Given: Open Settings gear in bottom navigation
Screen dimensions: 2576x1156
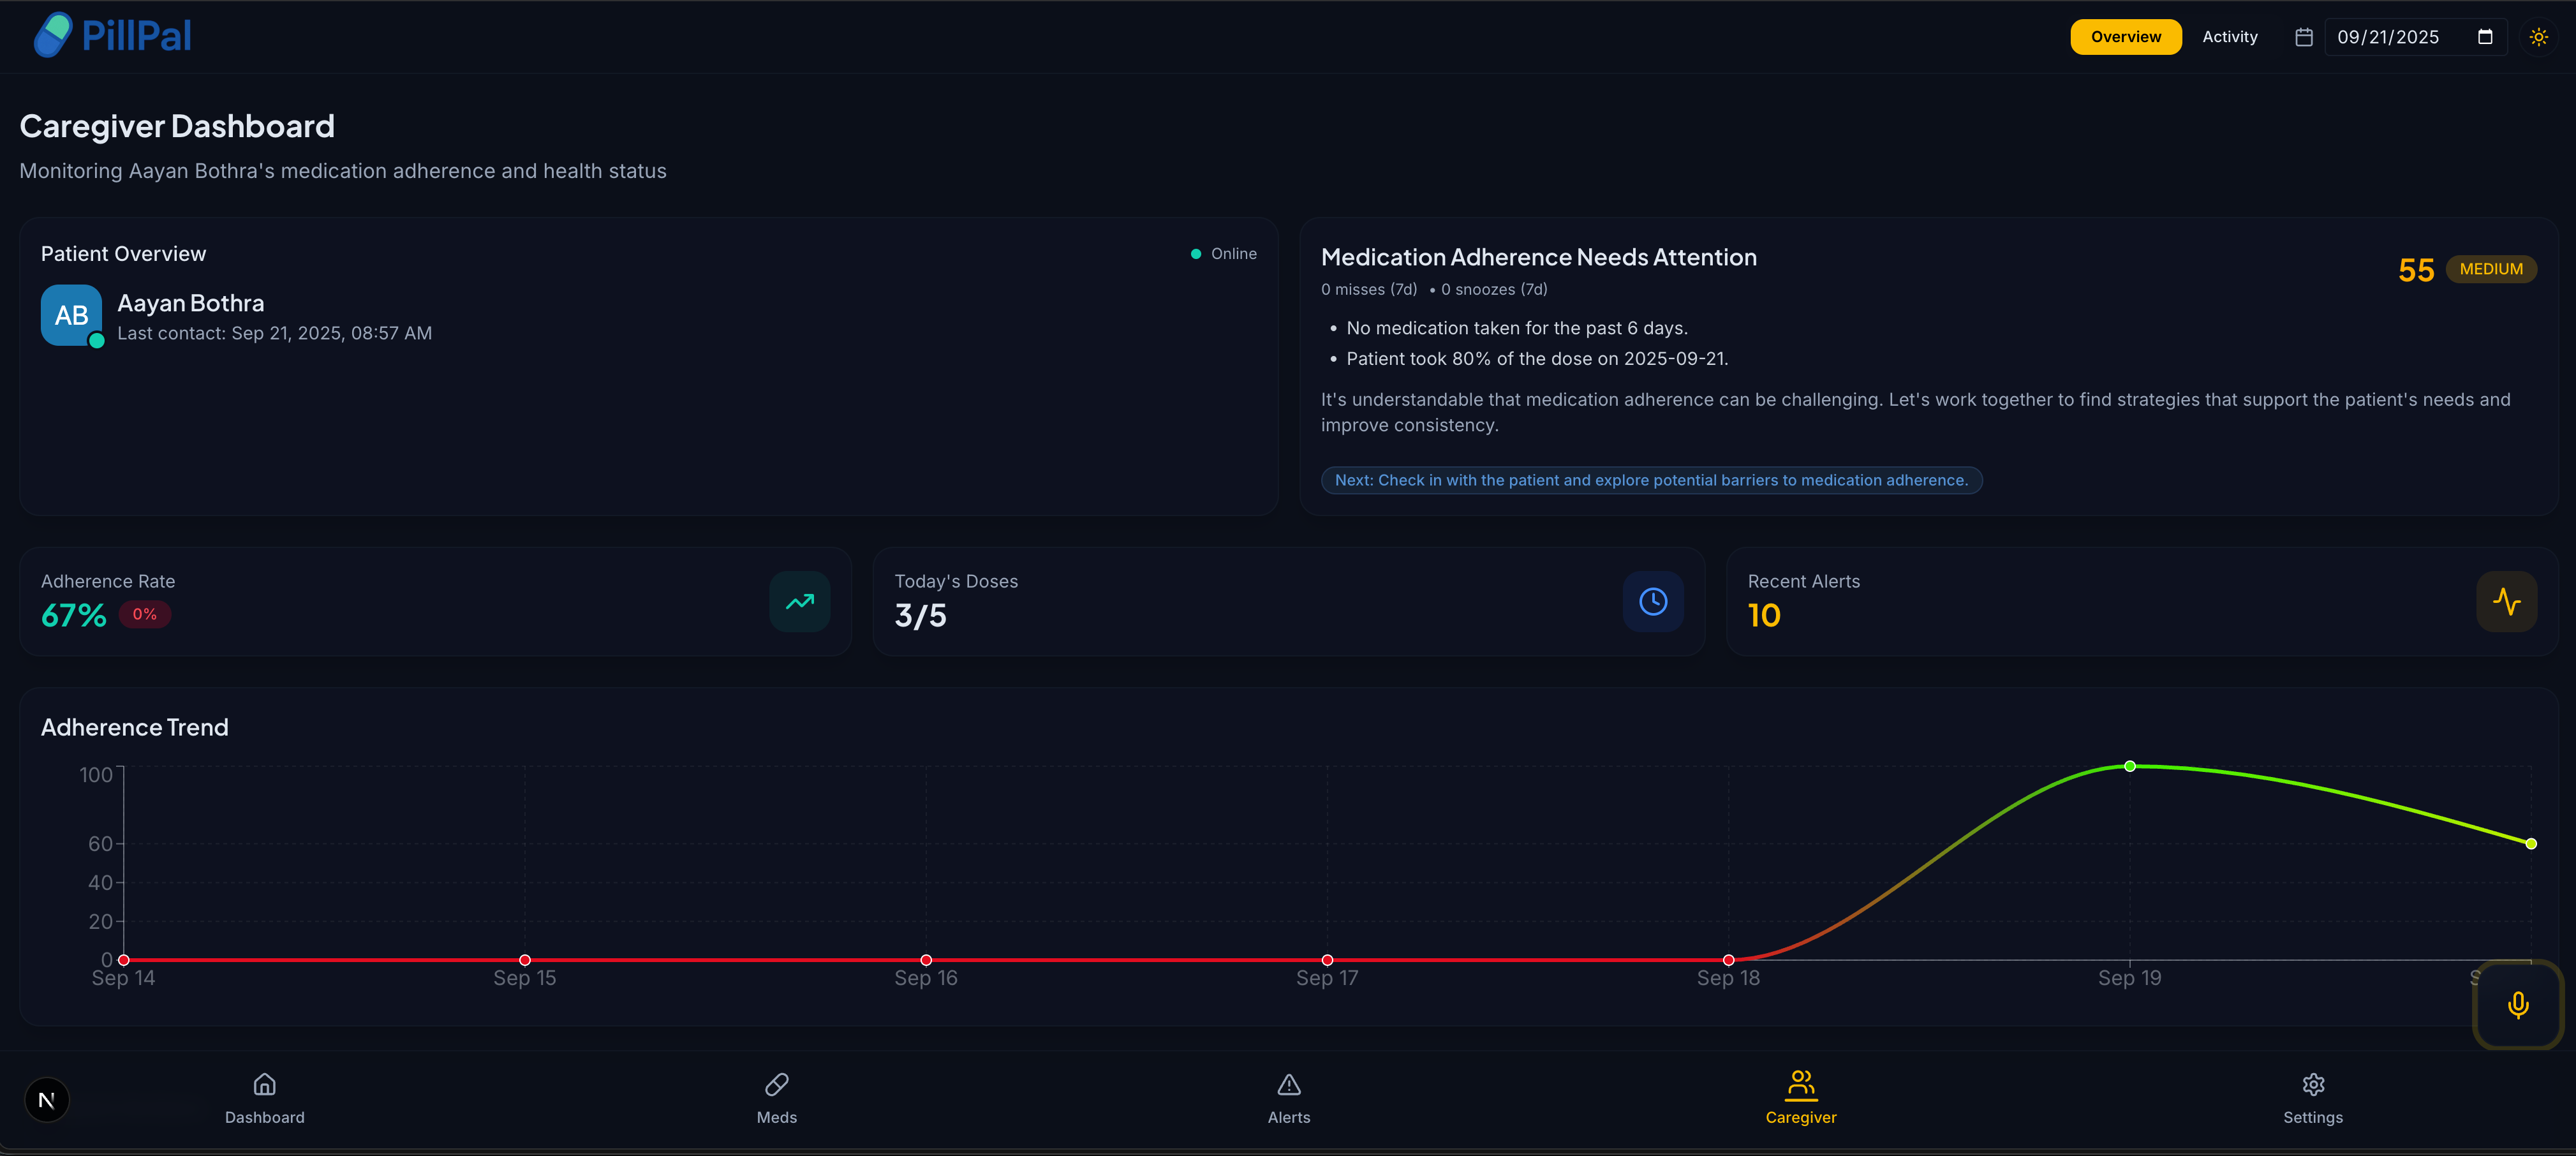Looking at the screenshot, I should [x=2312, y=1098].
